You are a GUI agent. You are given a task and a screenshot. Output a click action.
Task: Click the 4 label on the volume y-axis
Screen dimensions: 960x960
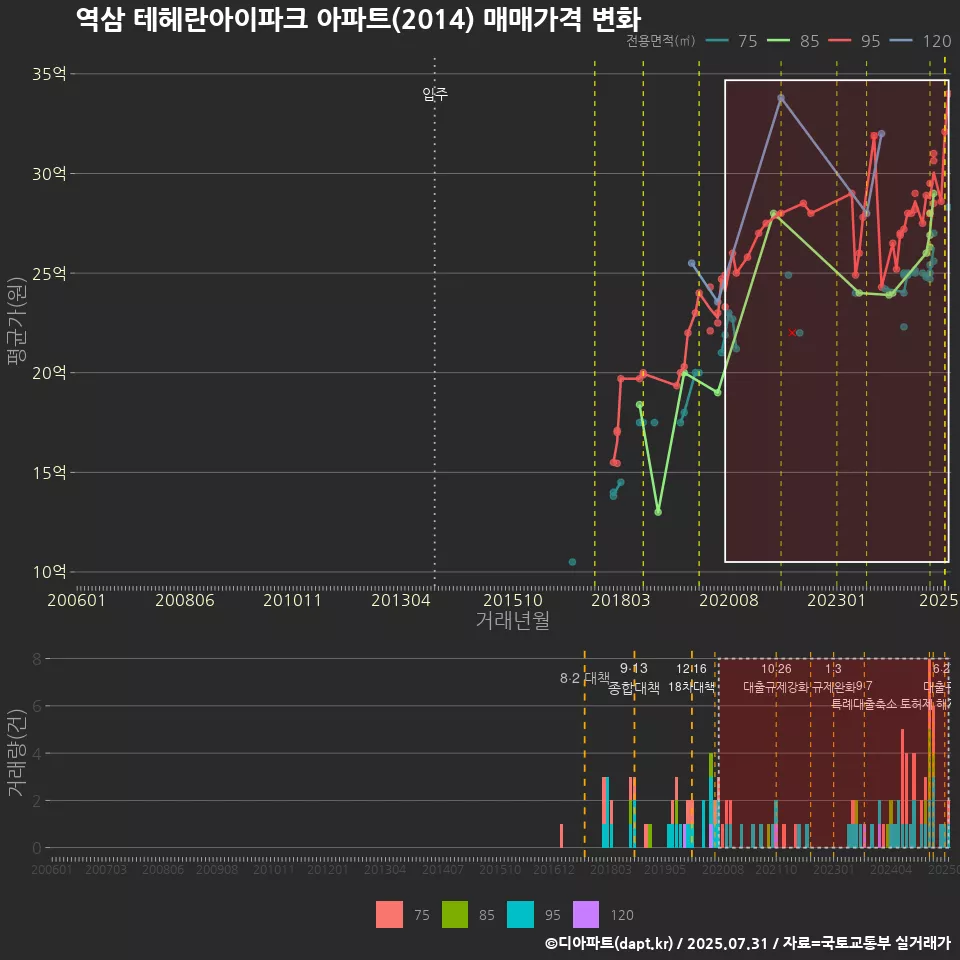click(37, 754)
